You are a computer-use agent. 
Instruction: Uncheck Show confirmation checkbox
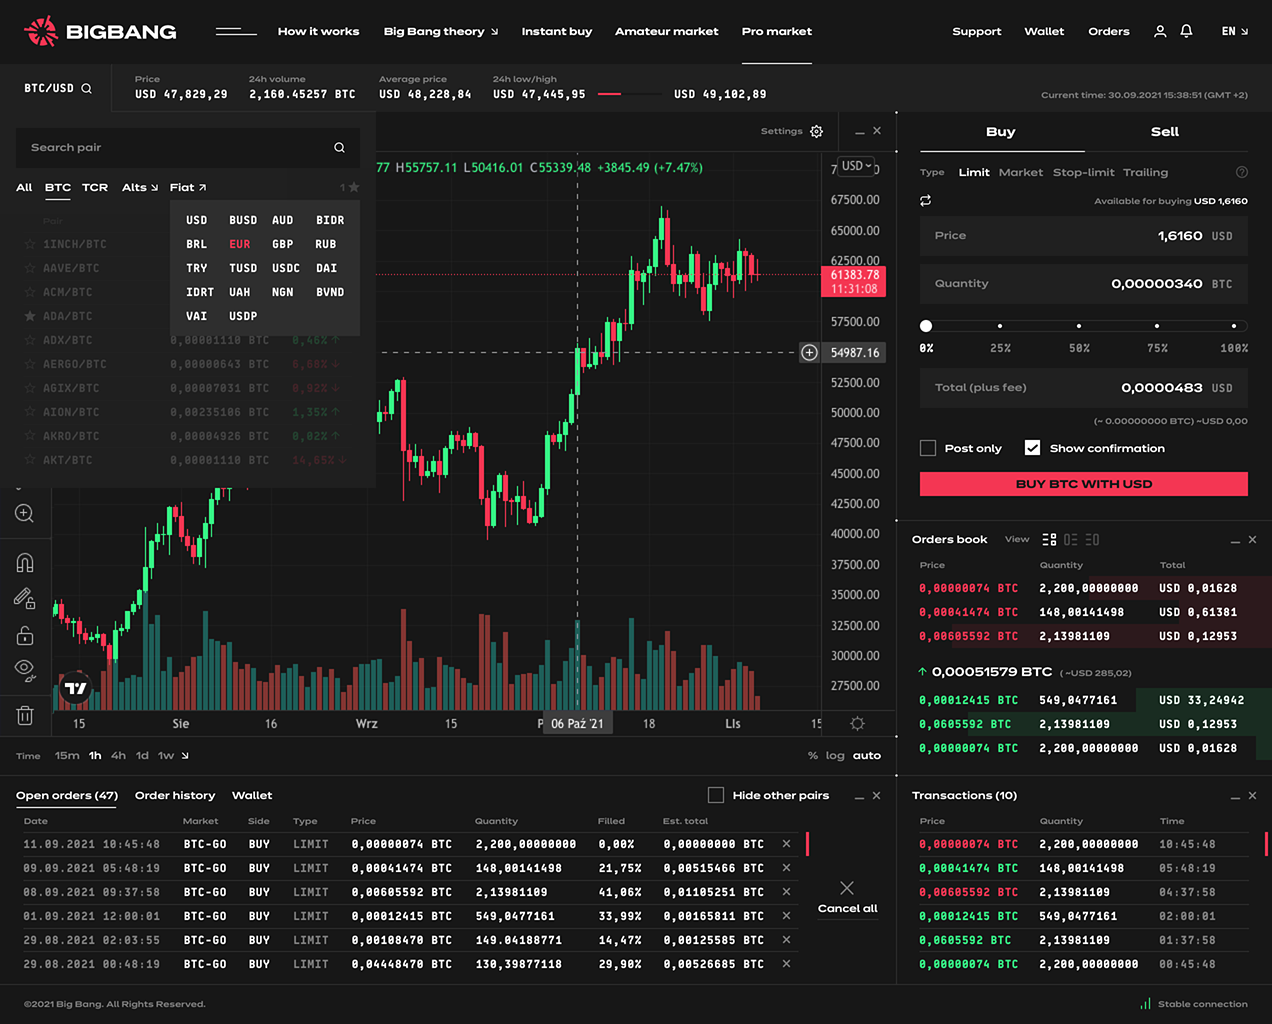(x=1033, y=448)
